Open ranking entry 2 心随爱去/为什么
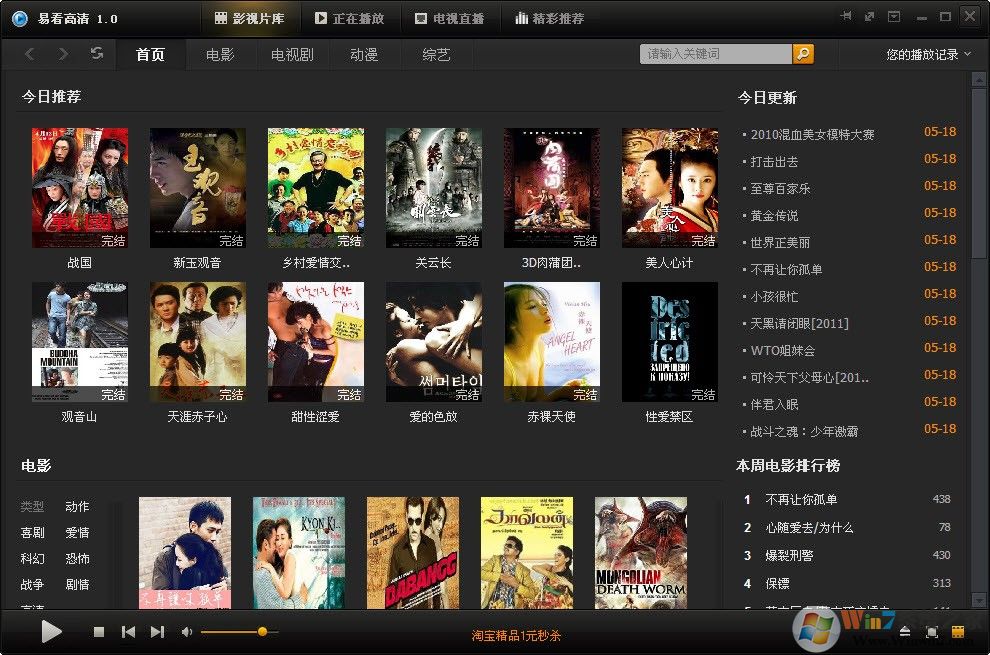Image resolution: width=990 pixels, height=655 pixels. click(x=809, y=528)
